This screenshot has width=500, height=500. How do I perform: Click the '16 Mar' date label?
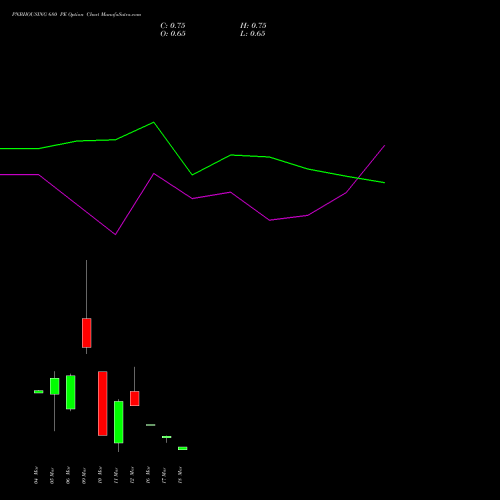click(x=148, y=475)
